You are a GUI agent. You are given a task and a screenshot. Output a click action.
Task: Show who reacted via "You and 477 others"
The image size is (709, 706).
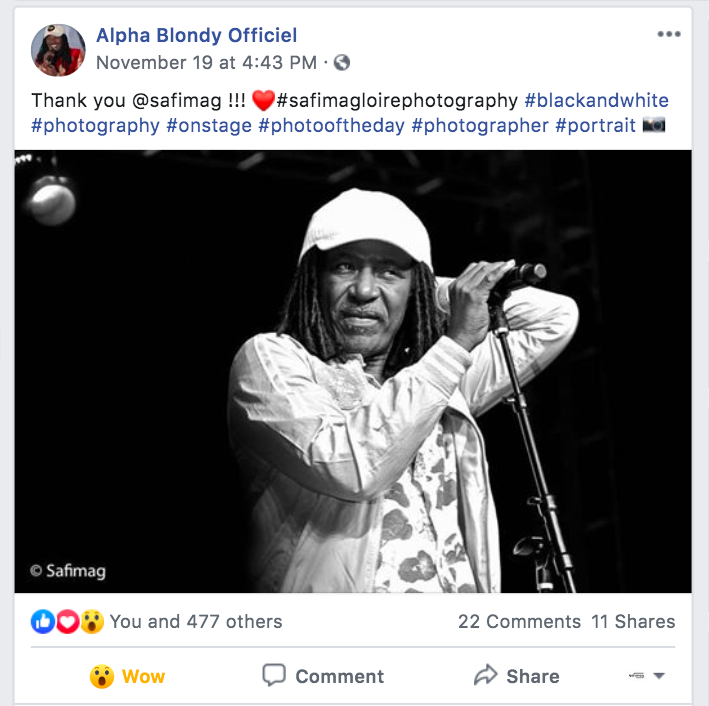click(196, 621)
